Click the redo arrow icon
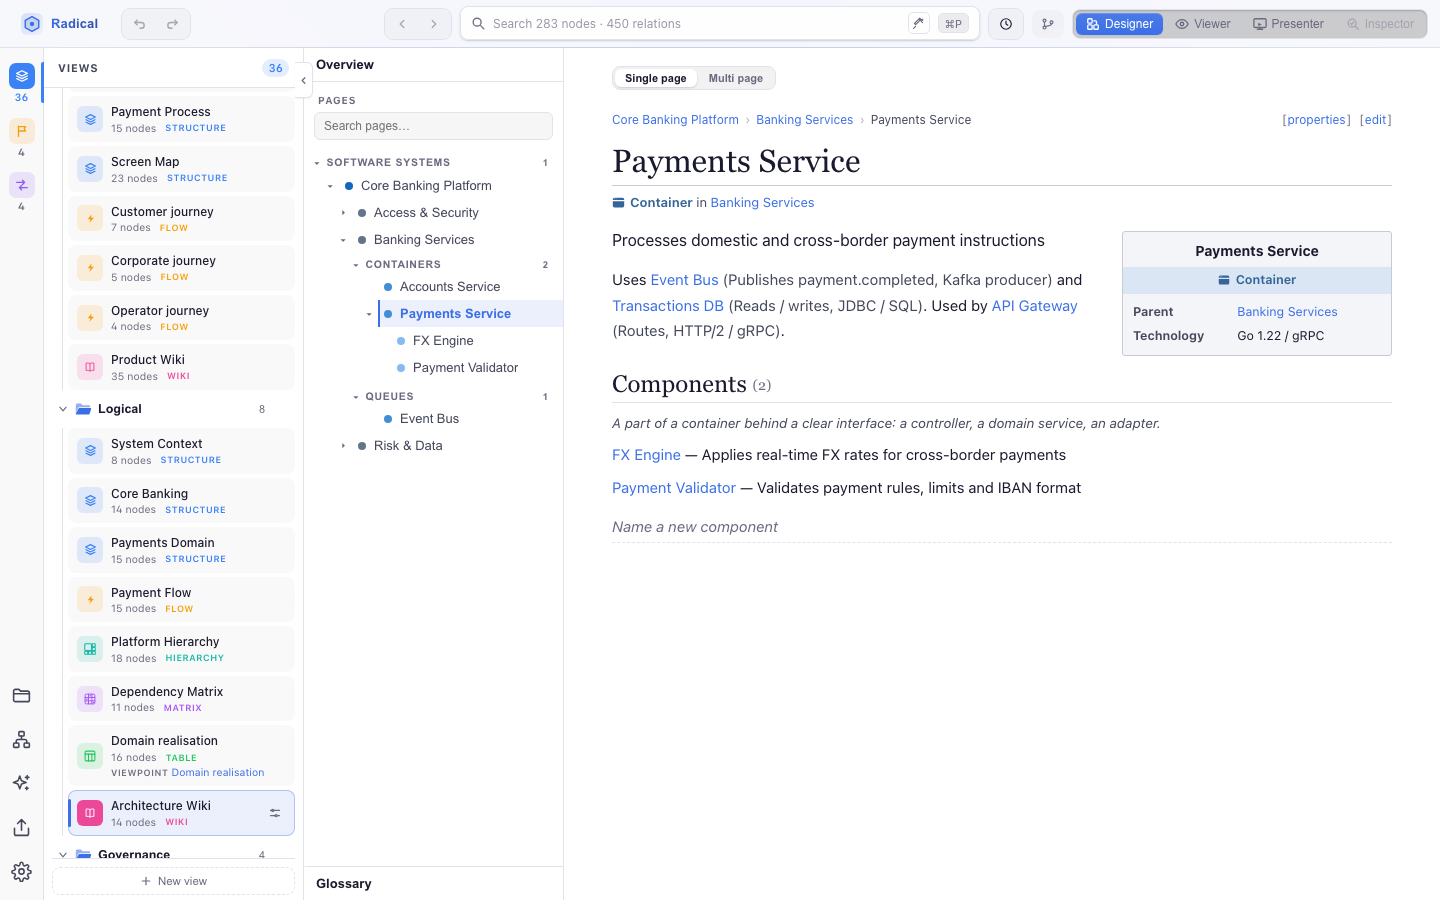Image resolution: width=1440 pixels, height=900 pixels. click(x=172, y=24)
